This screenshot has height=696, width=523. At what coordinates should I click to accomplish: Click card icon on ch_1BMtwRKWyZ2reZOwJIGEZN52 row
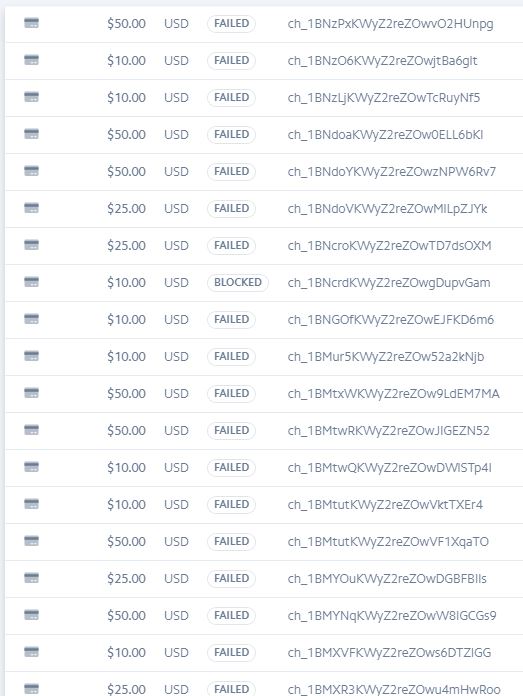(x=31, y=430)
